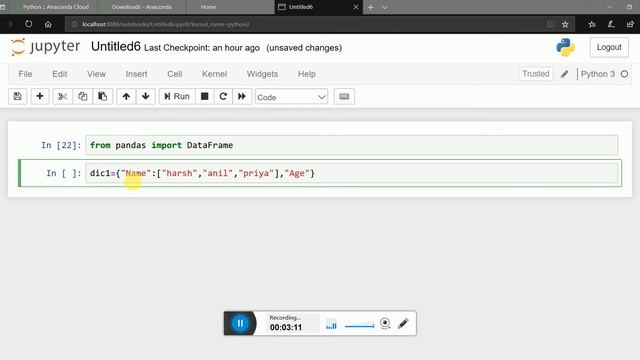Open the Insert menu
Screen dimensions: 640x360
pyautogui.click(x=136, y=74)
